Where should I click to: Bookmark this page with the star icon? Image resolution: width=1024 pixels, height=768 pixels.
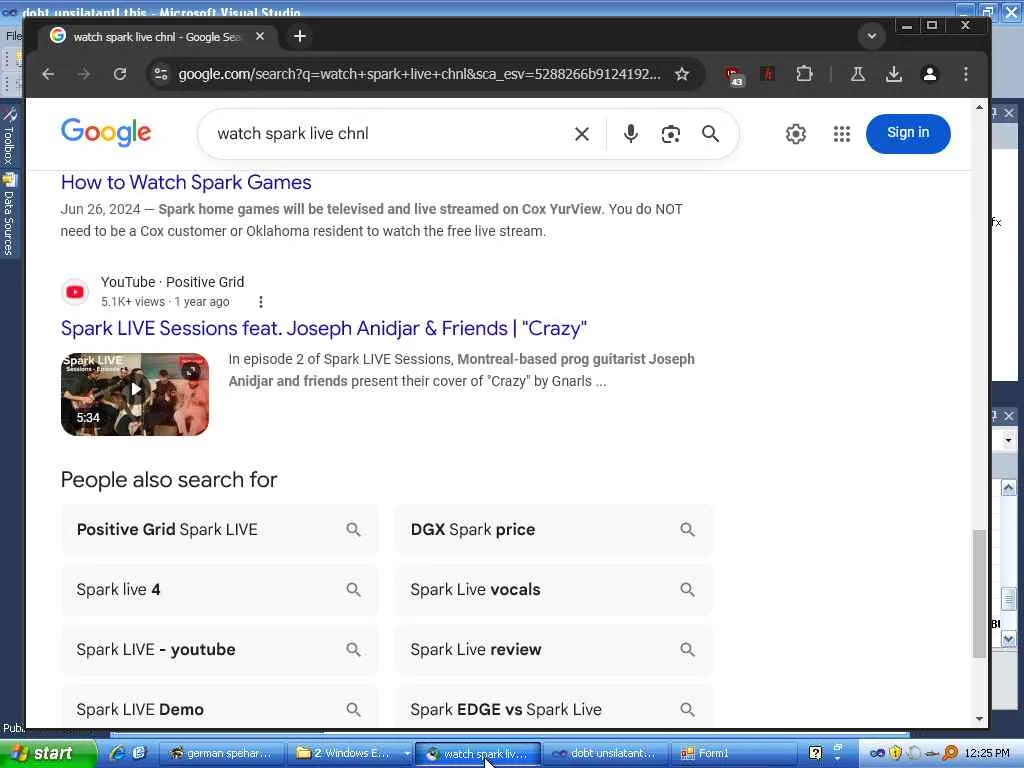[x=682, y=74]
